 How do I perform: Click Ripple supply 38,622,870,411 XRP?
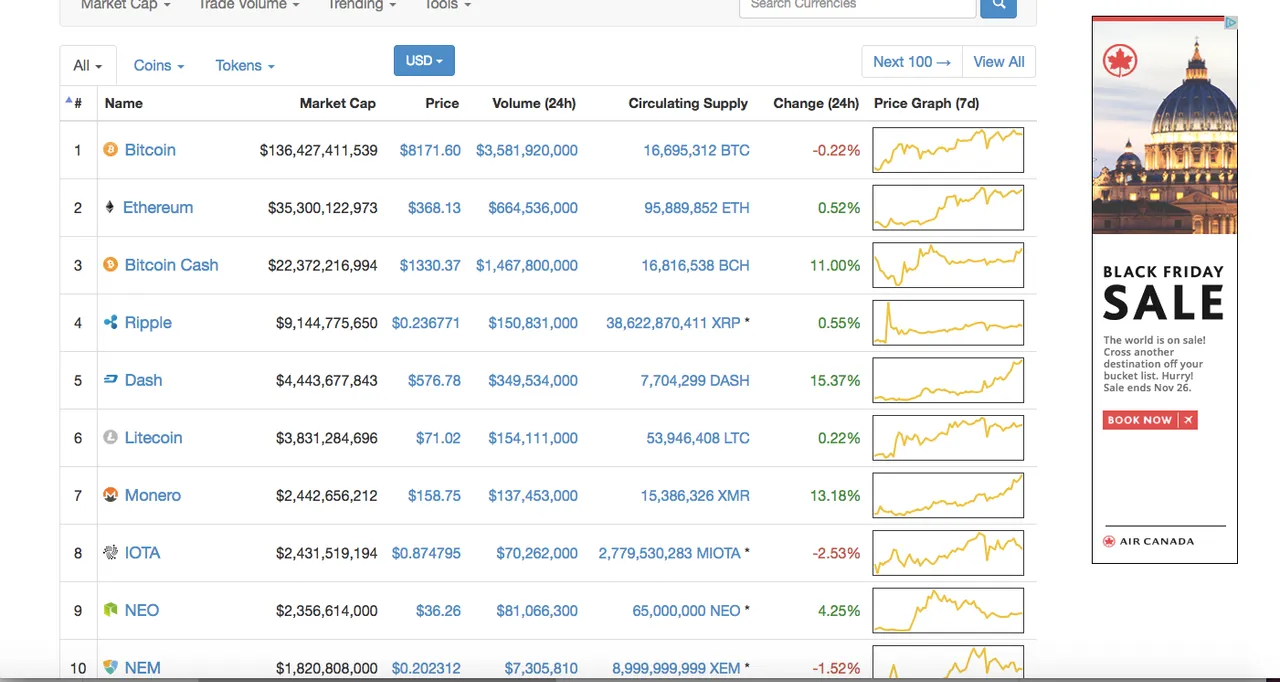click(673, 323)
